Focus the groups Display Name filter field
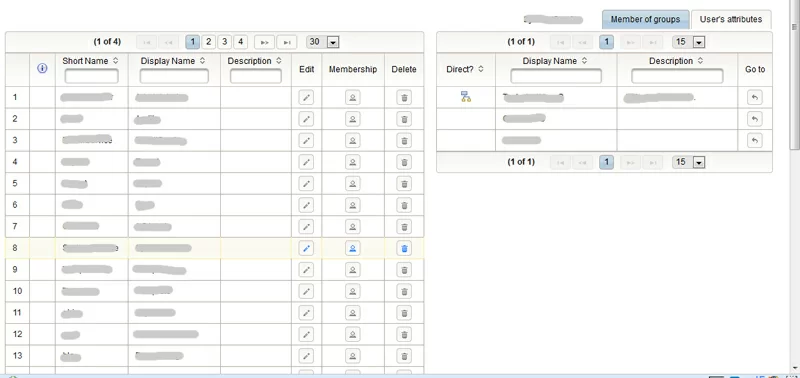800x378 pixels. [556, 76]
